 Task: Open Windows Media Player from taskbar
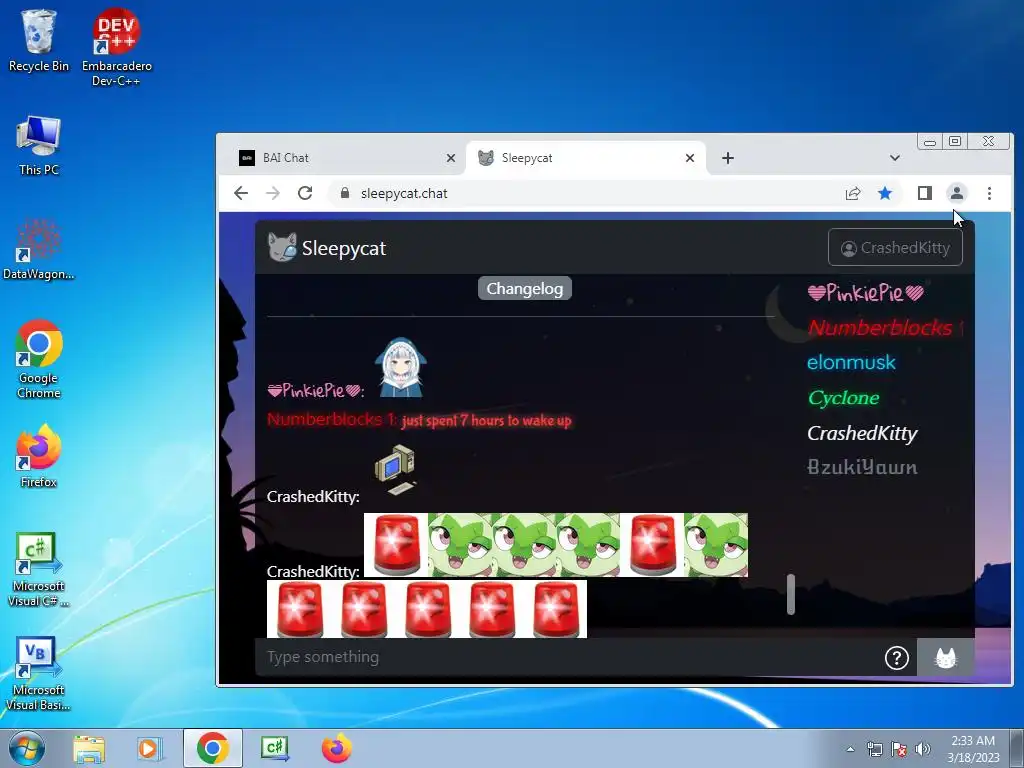tap(149, 748)
